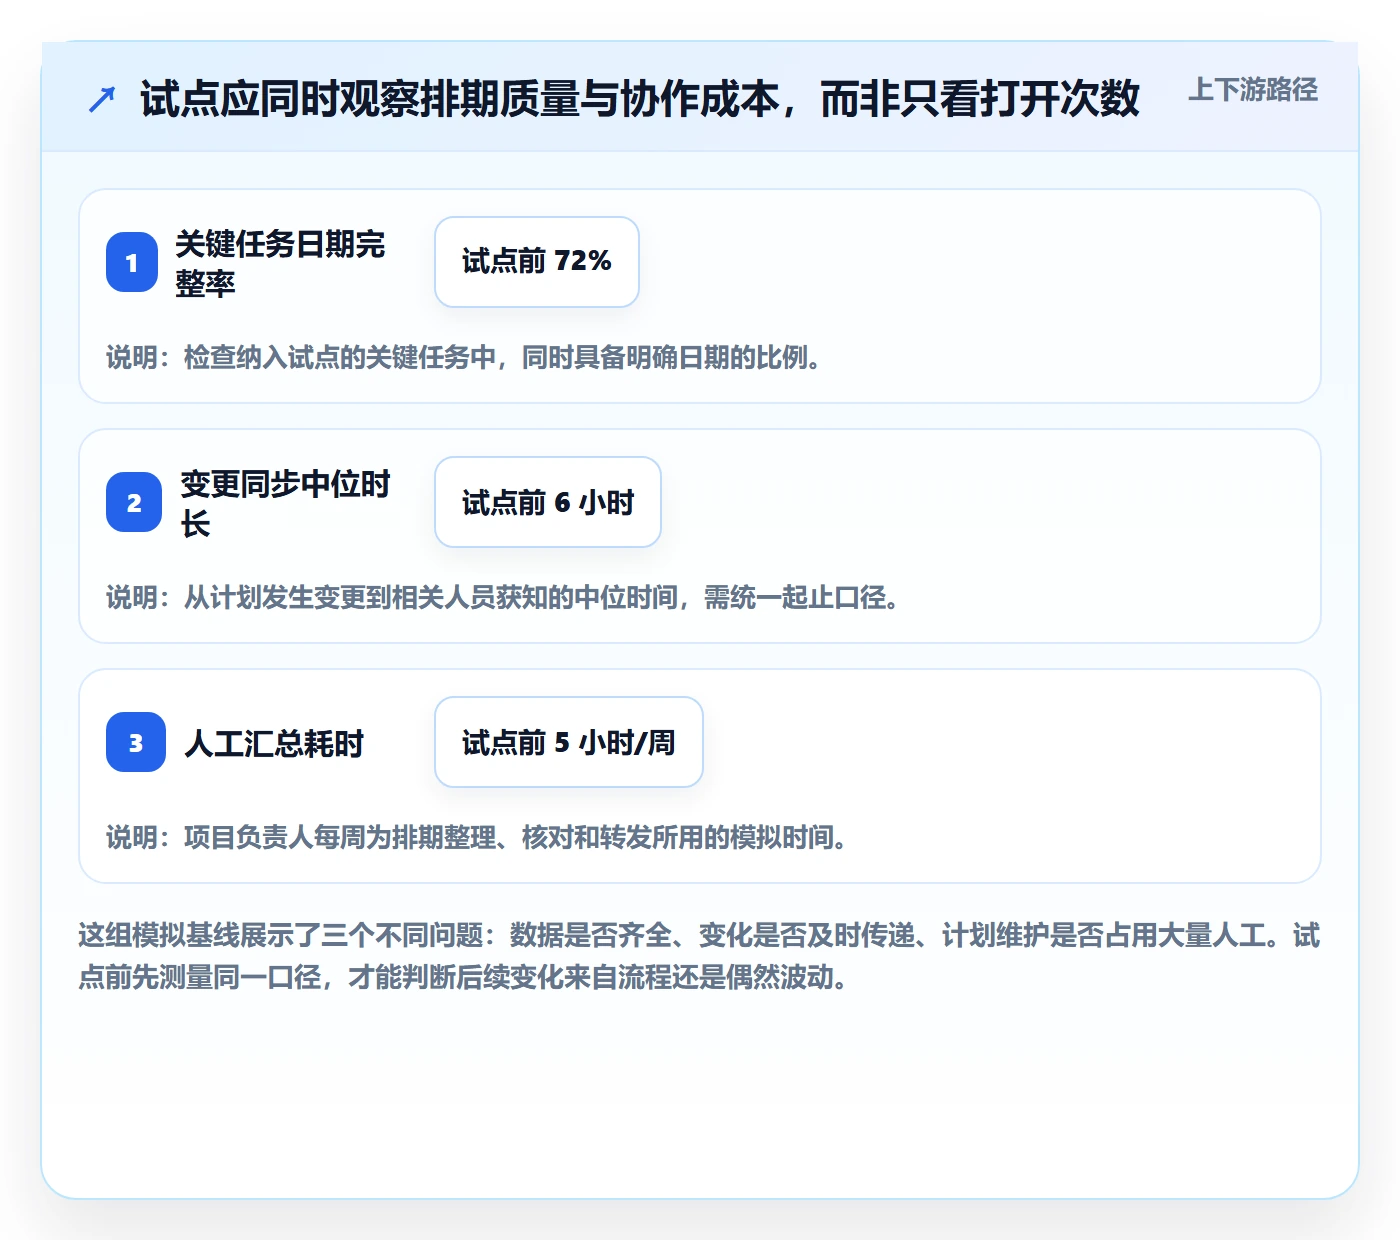Click the metric title 变更同步中位时长
The width and height of the screenshot is (1400, 1240).
tap(285, 503)
